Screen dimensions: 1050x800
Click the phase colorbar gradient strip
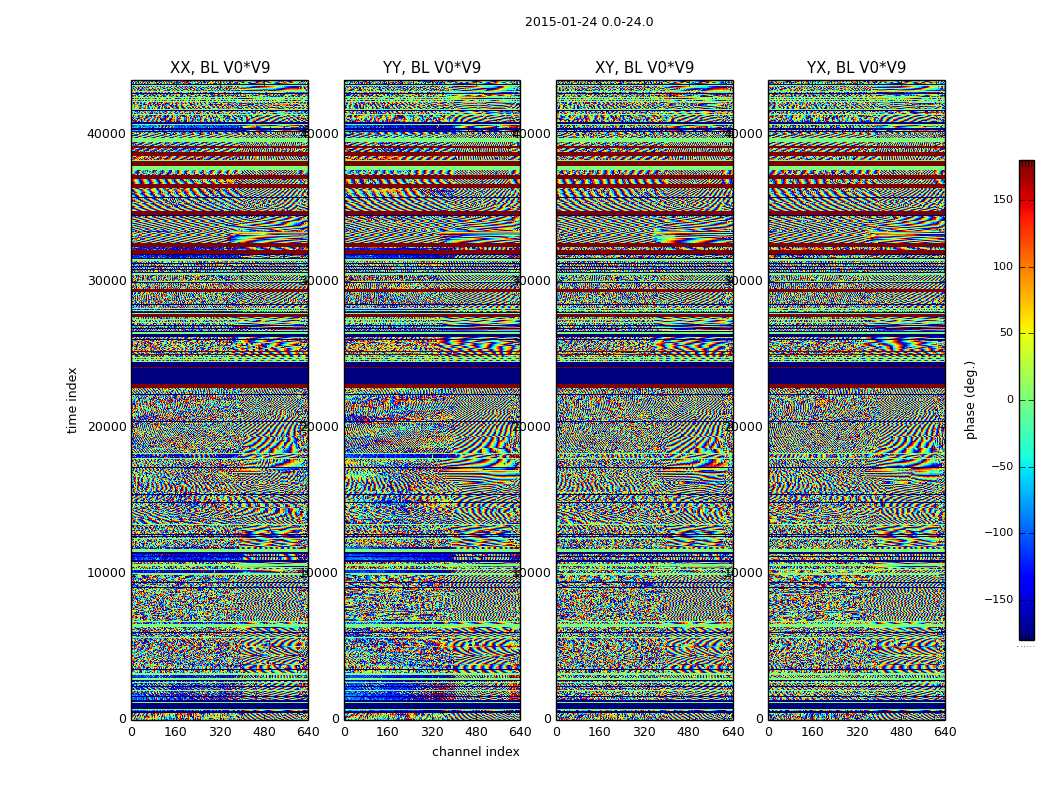(1027, 400)
